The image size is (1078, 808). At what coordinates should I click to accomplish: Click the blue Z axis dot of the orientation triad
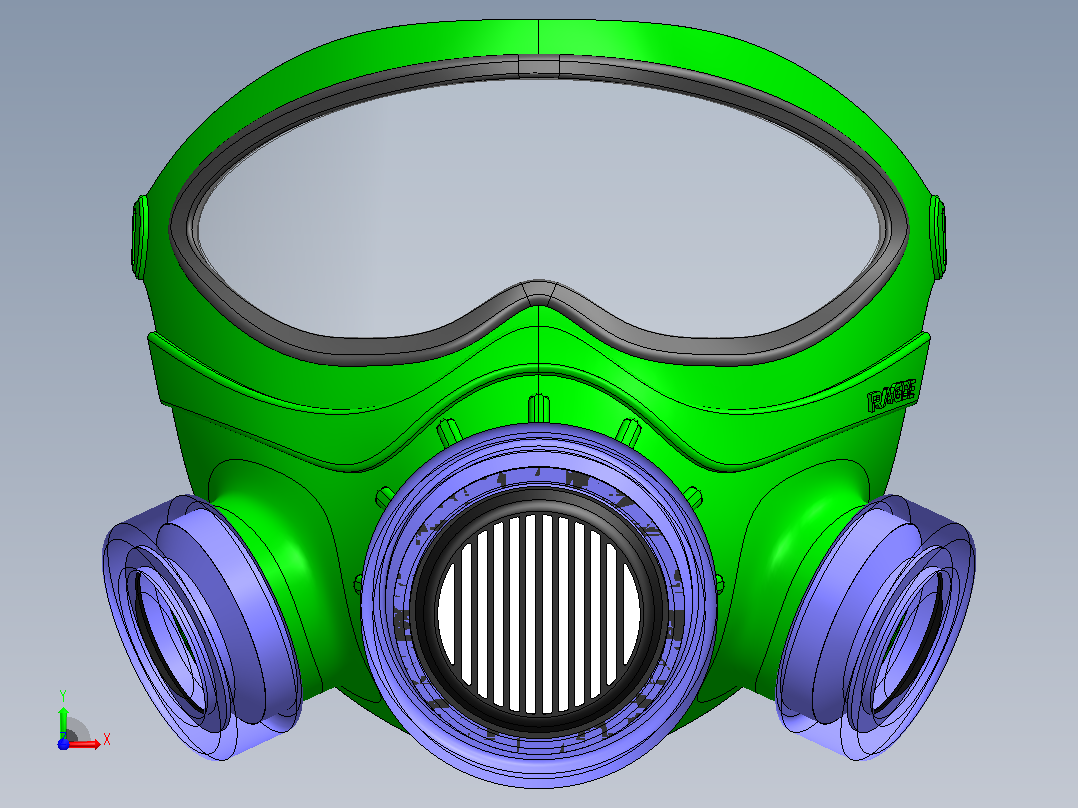[x=63, y=744]
